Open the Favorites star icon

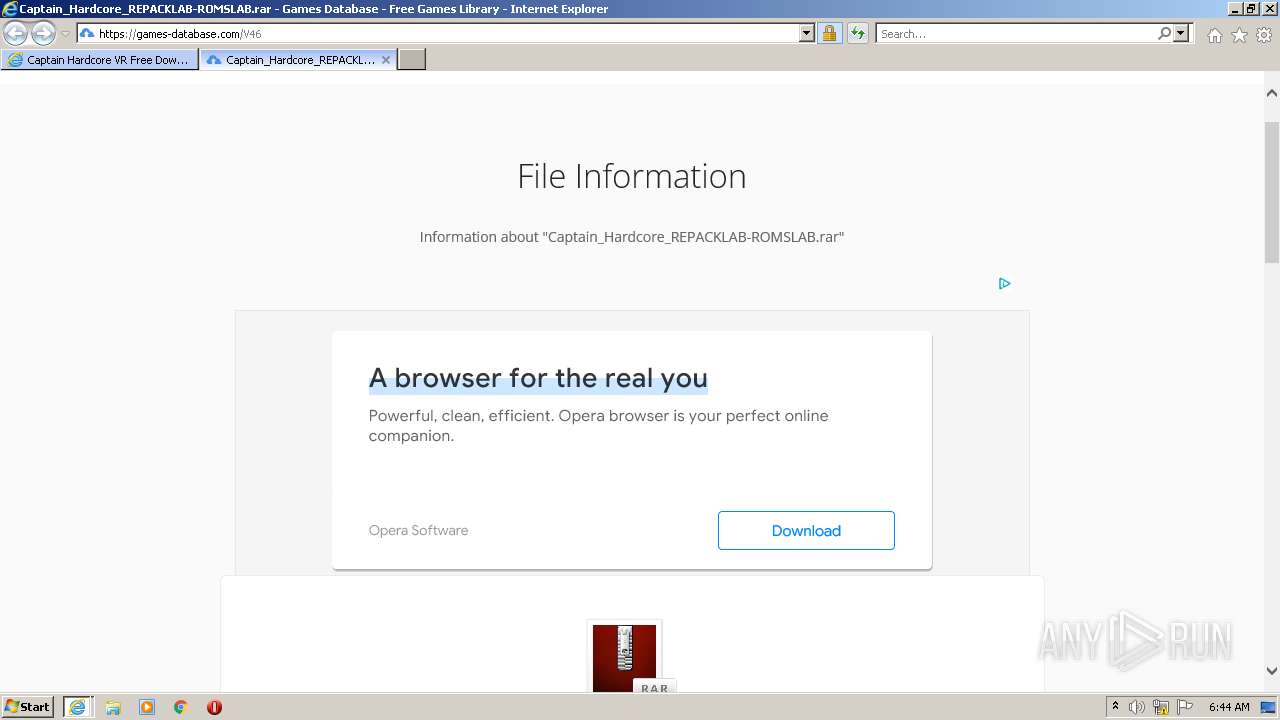point(1239,35)
